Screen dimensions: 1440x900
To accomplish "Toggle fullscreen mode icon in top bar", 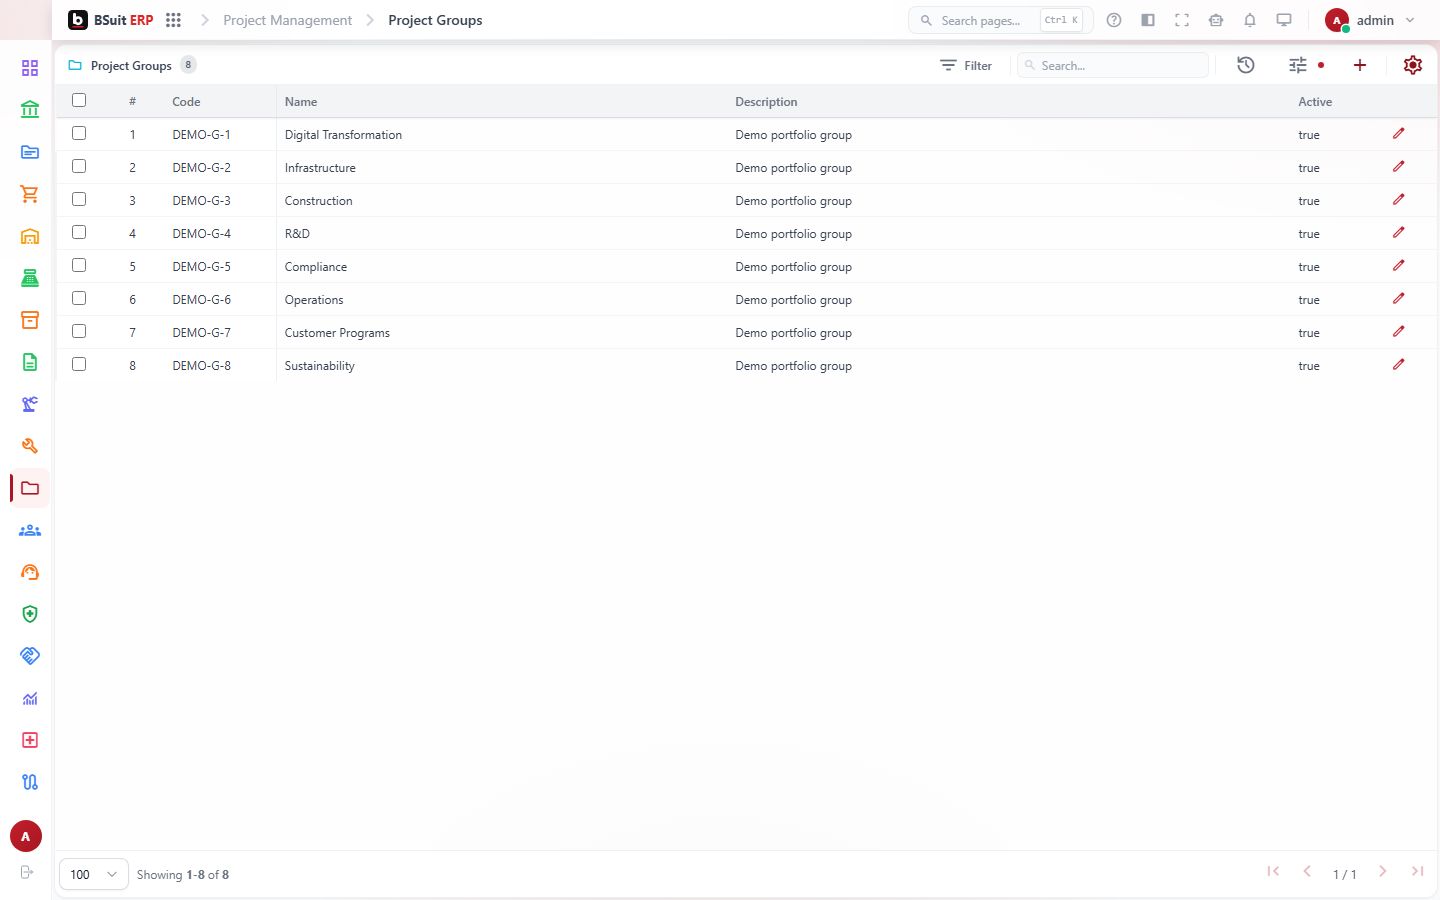I will click(x=1182, y=20).
